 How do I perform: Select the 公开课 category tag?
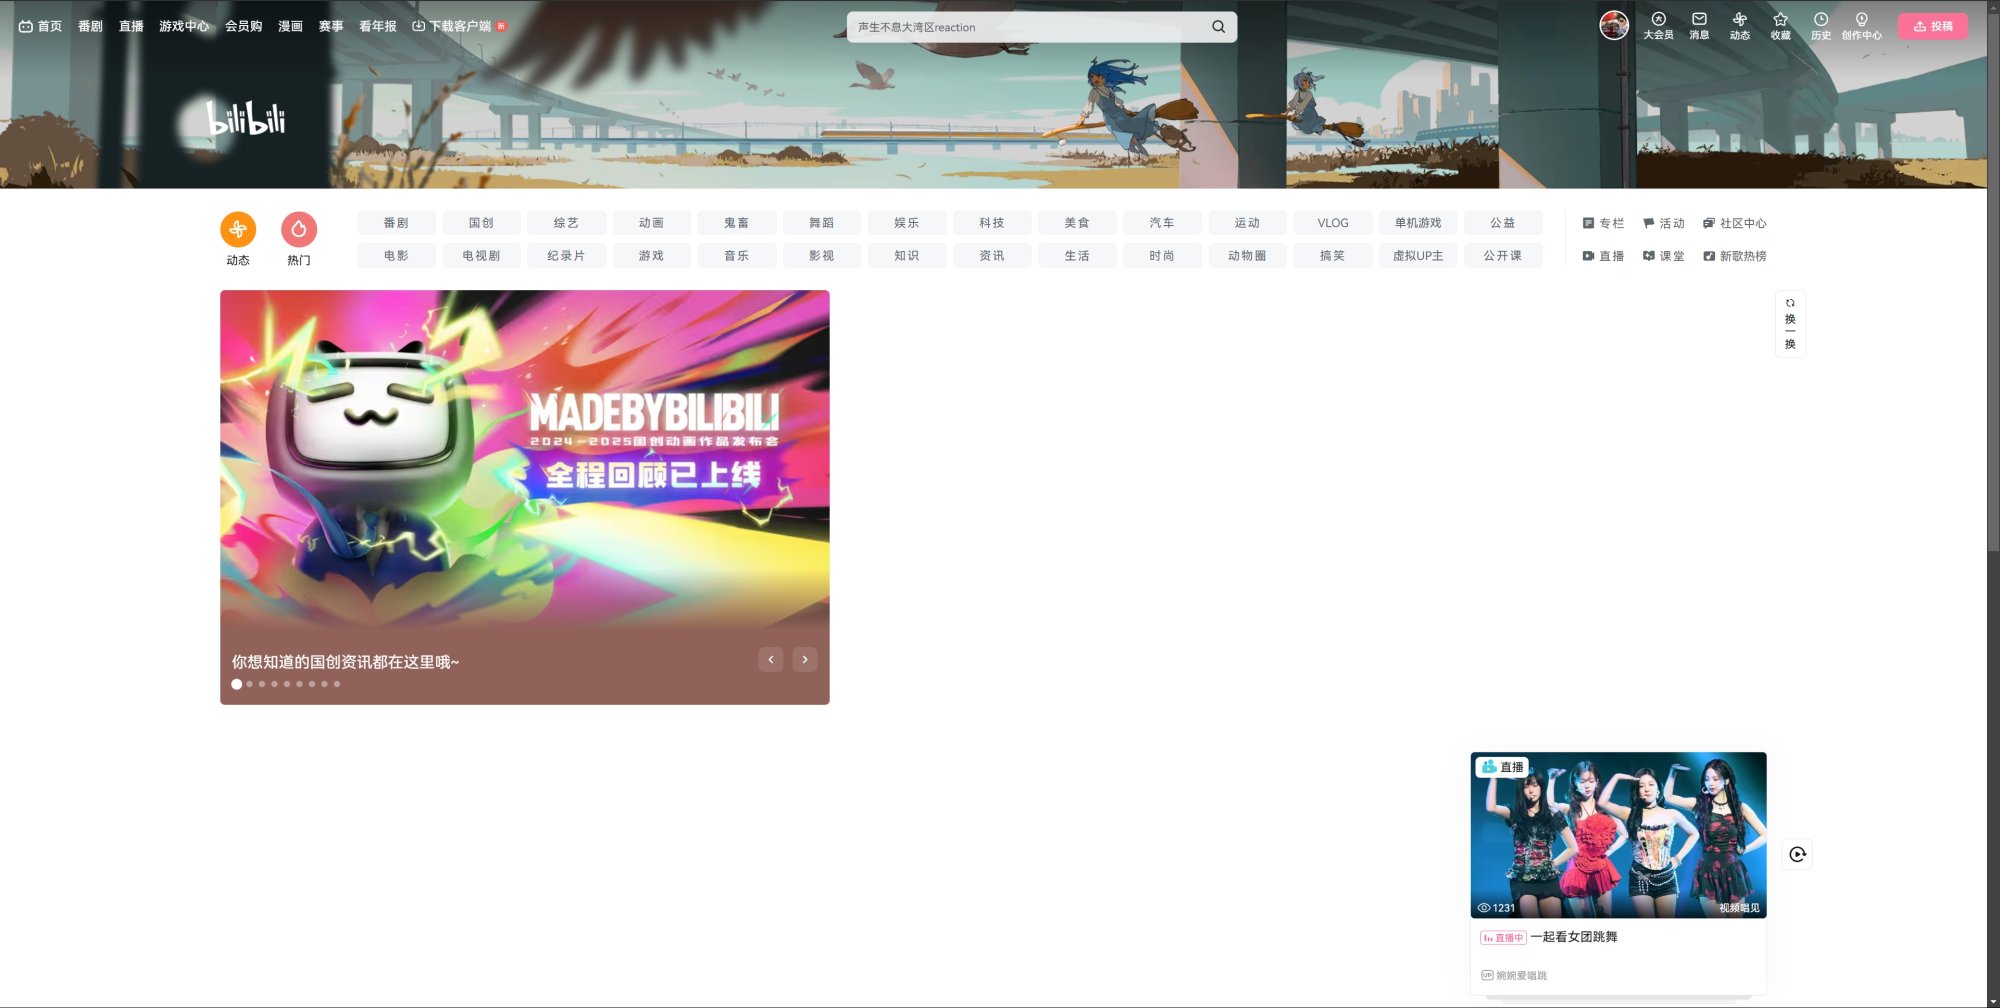(1503, 256)
